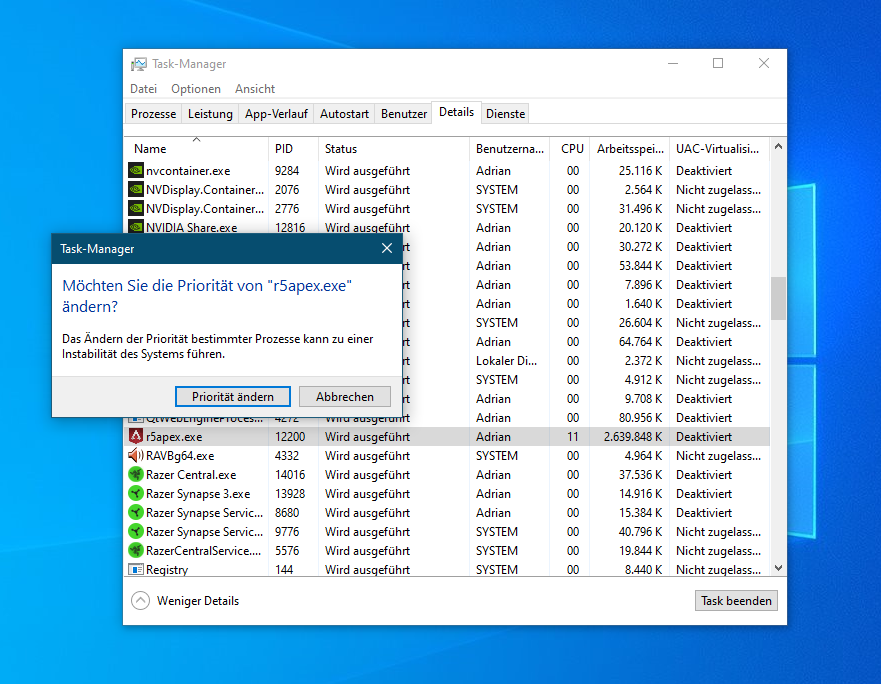Click the Task-Manager title bar icon
881x684 pixels.
[x=139, y=64]
